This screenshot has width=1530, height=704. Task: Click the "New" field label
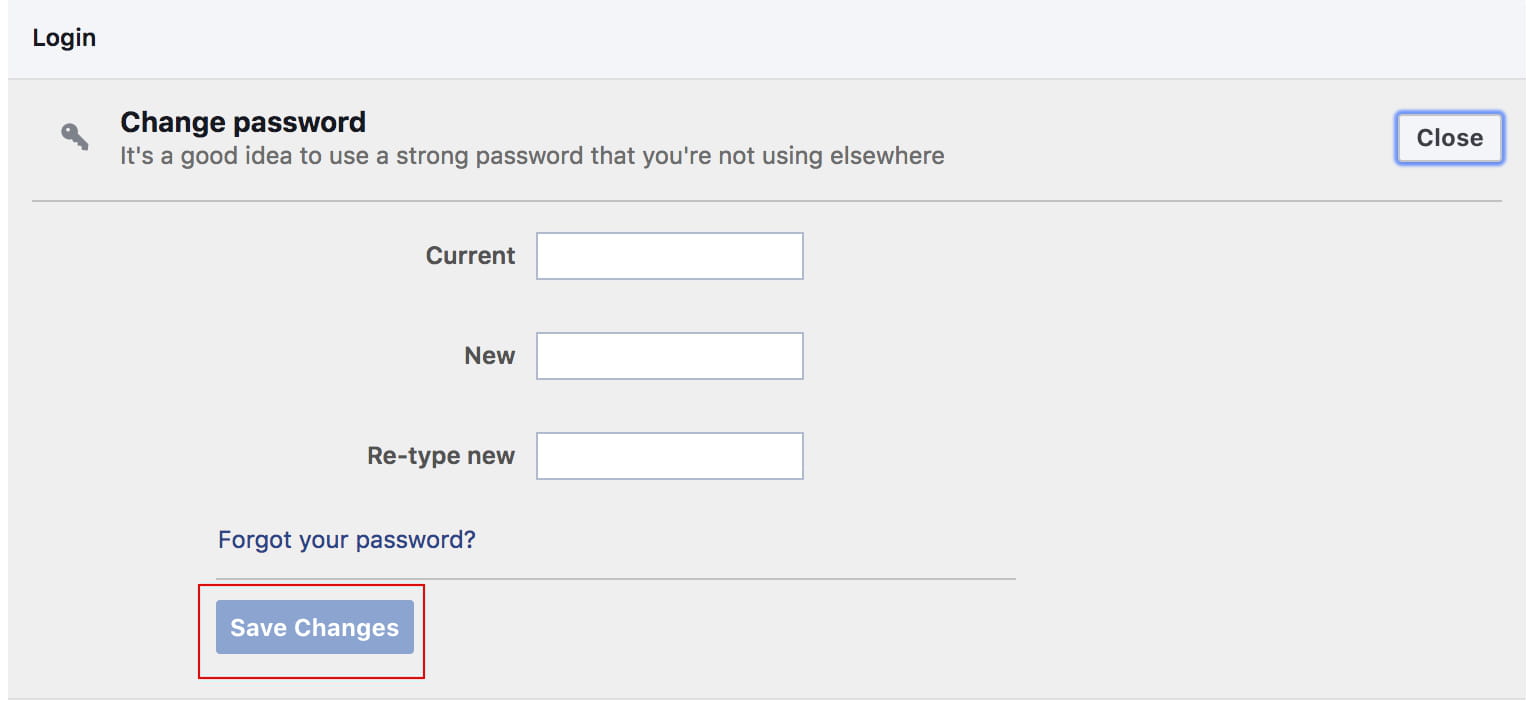tap(489, 356)
